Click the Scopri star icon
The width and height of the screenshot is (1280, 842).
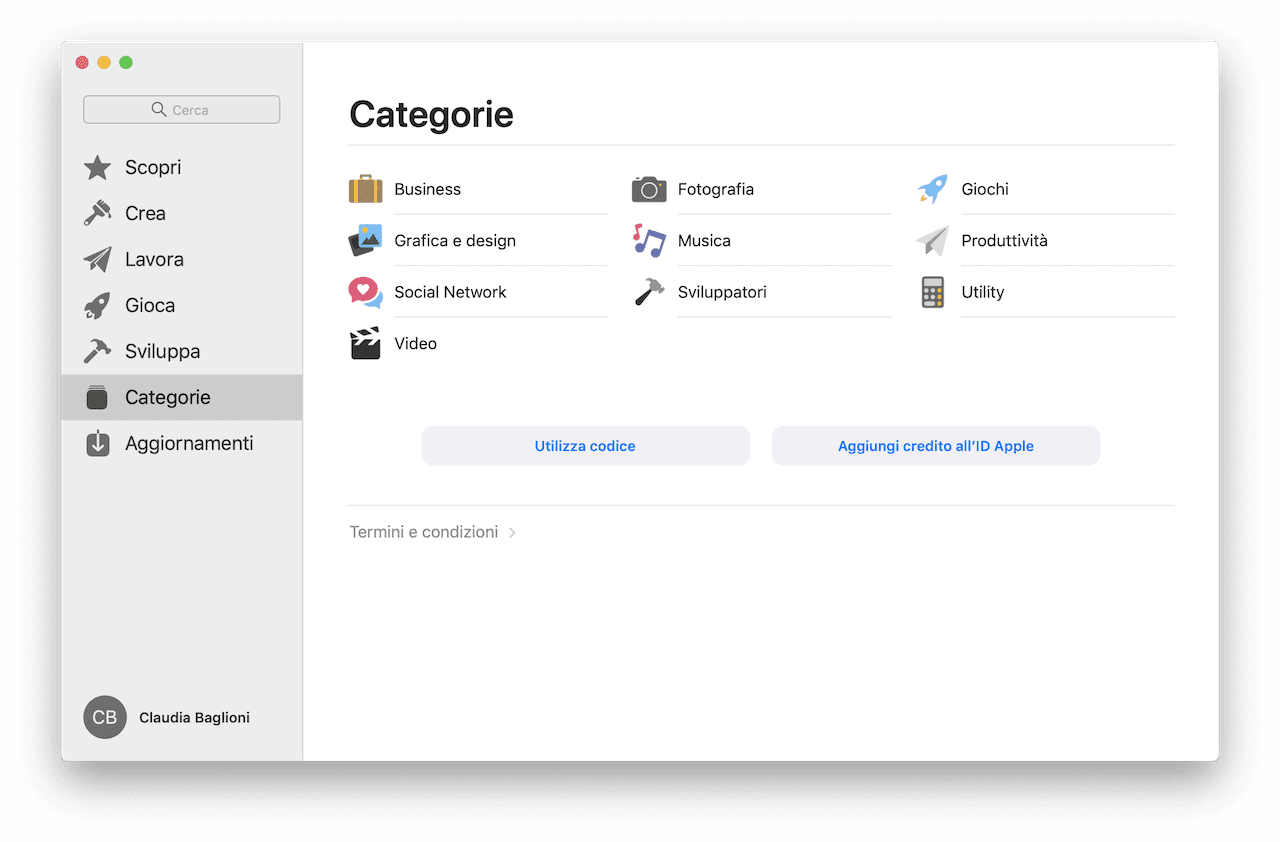pyautogui.click(x=97, y=167)
